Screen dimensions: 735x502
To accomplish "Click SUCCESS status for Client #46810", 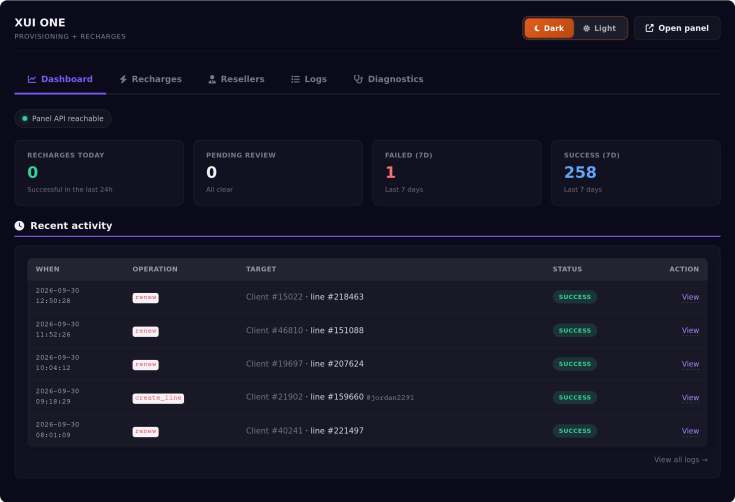I will coord(575,330).
